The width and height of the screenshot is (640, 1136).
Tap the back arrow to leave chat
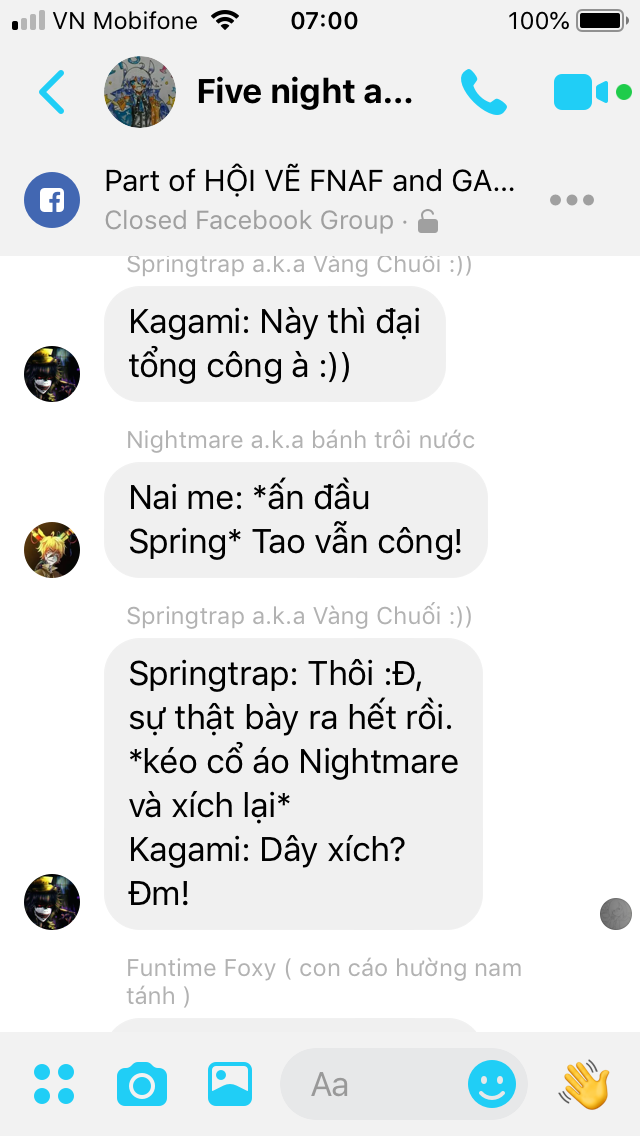pos(51,92)
